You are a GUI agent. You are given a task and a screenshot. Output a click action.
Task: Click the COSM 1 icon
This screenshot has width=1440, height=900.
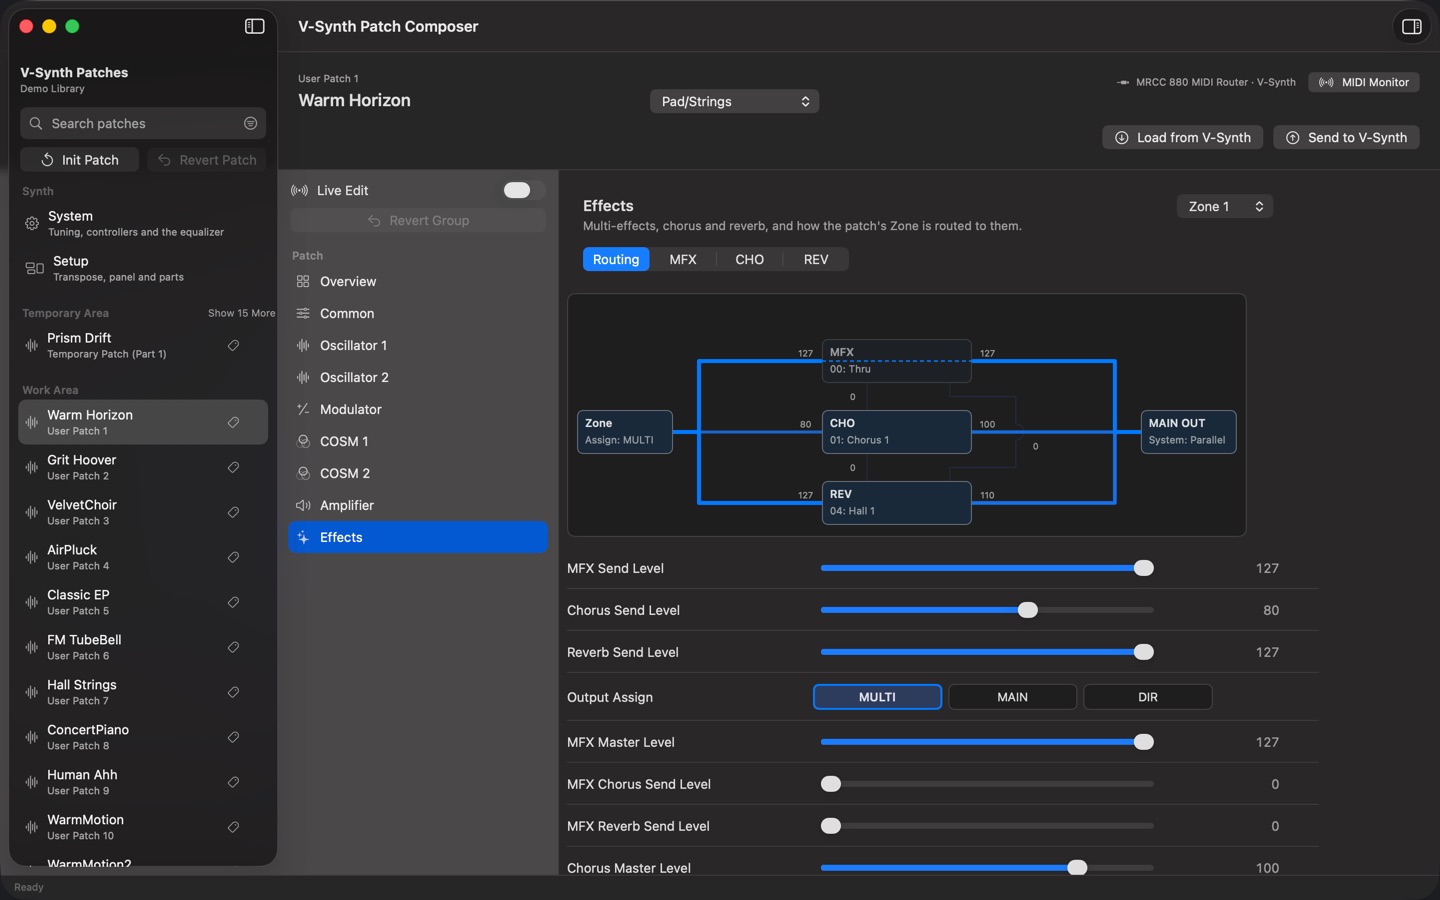click(303, 441)
